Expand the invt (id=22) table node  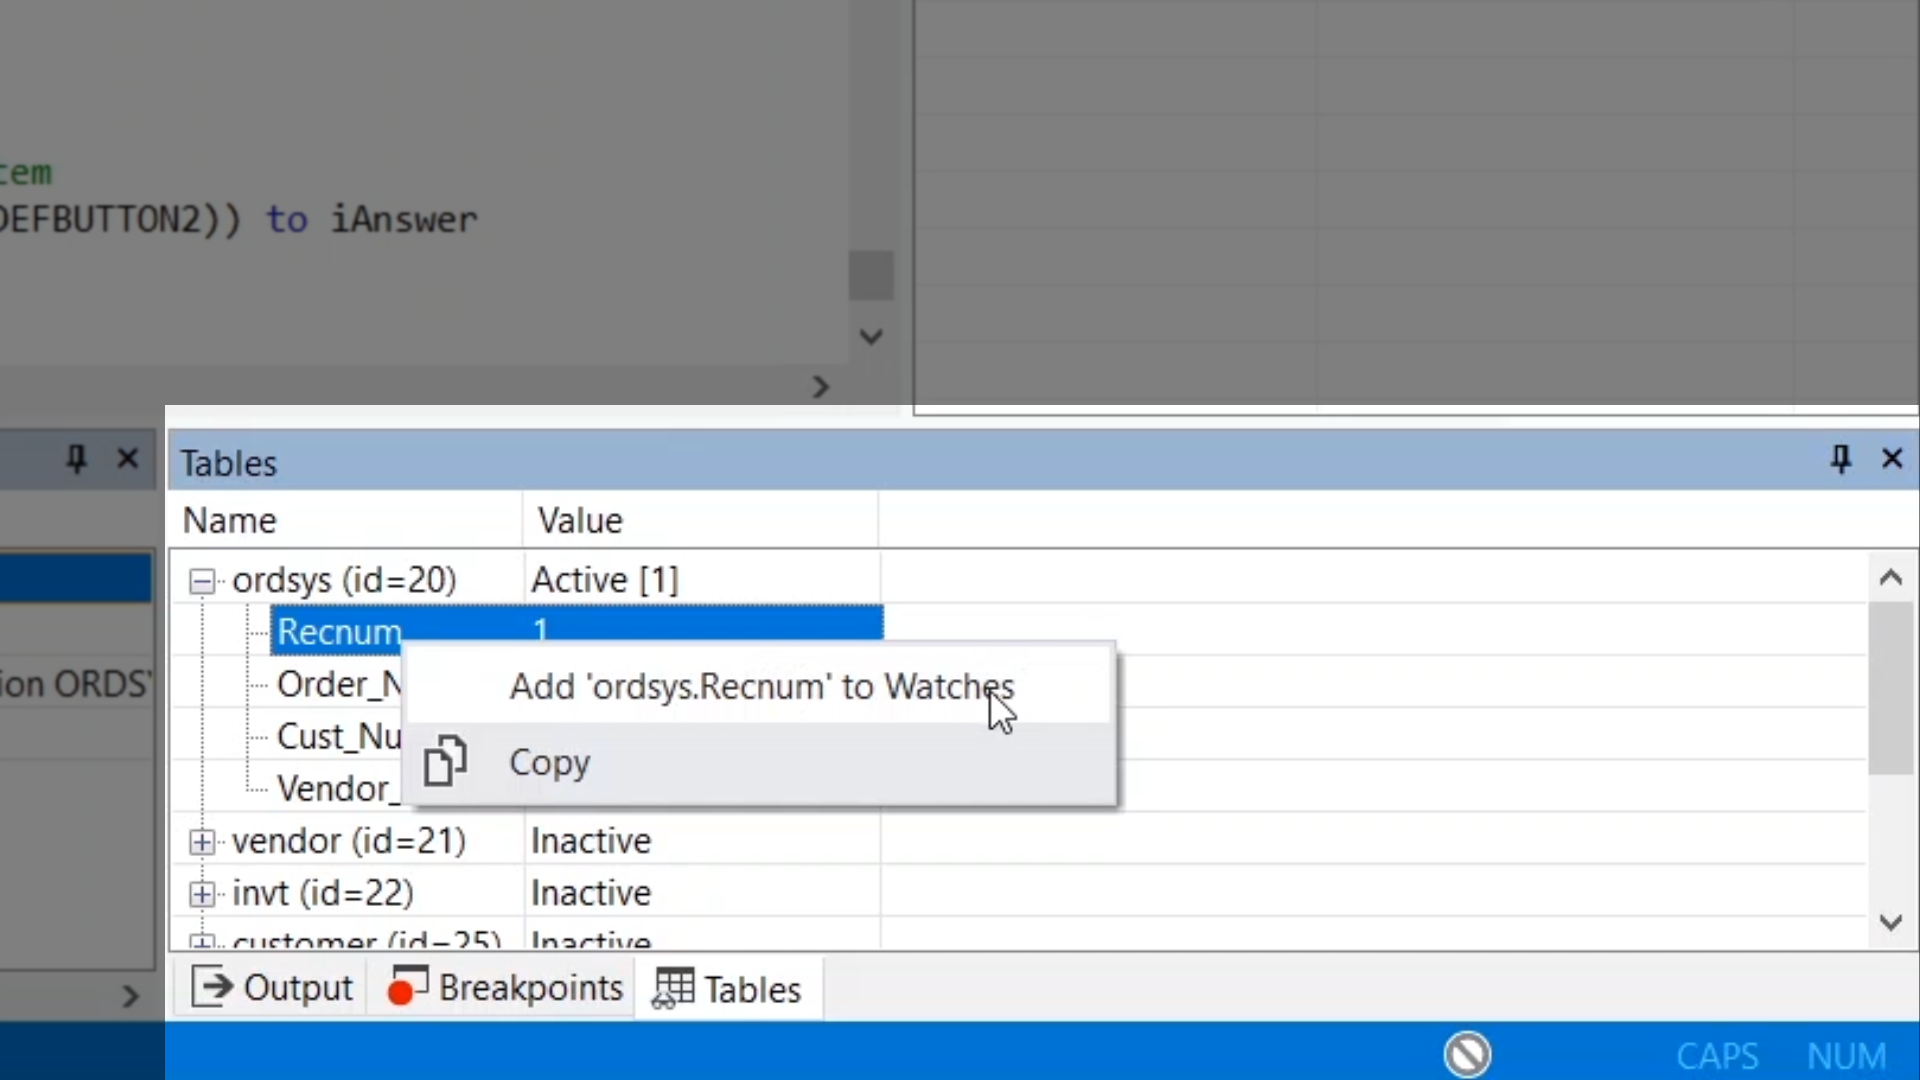202,894
